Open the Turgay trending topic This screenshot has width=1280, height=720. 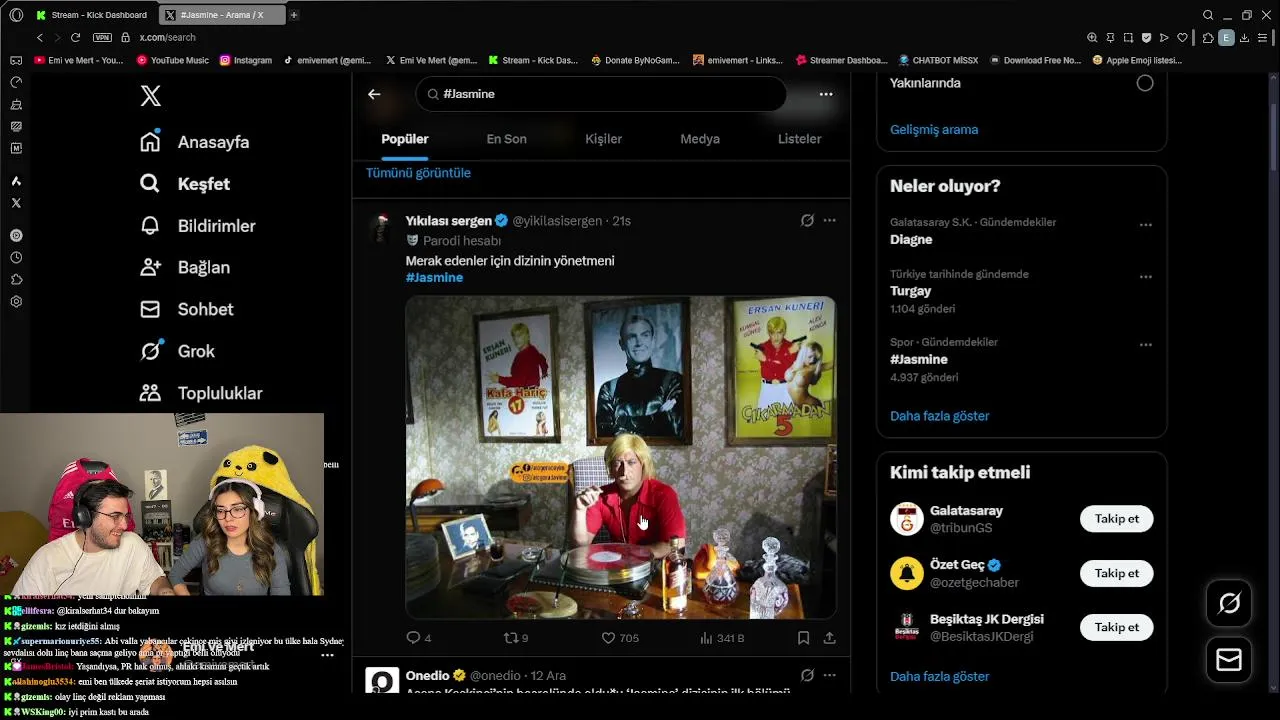pos(910,291)
